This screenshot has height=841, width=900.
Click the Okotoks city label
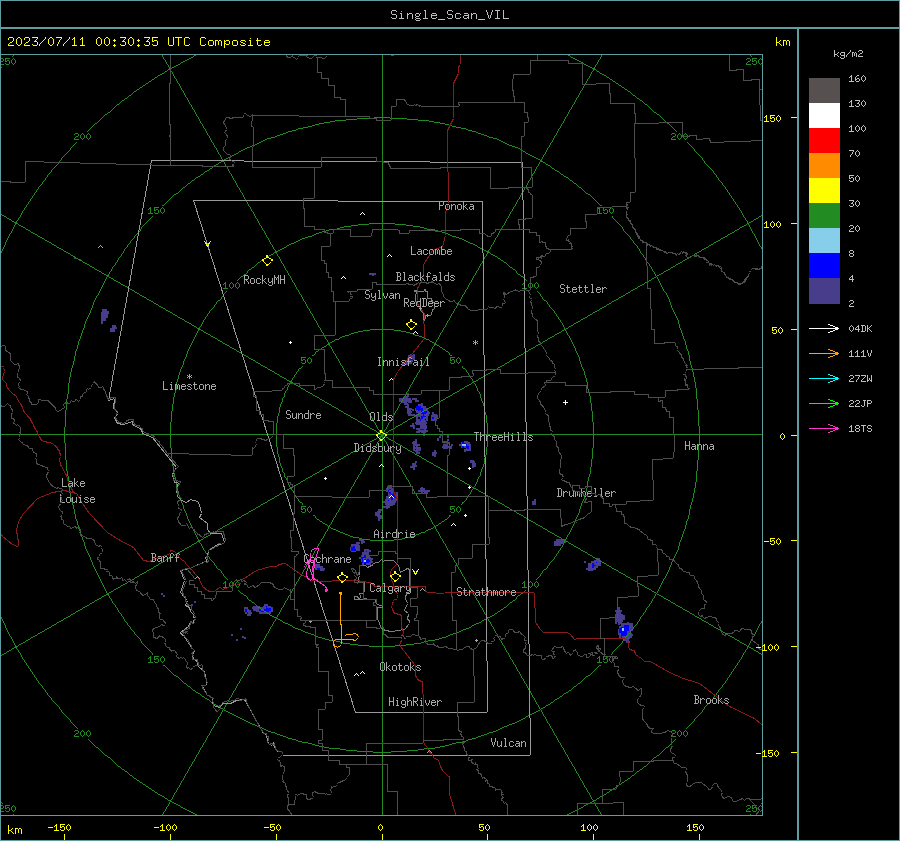[400, 667]
